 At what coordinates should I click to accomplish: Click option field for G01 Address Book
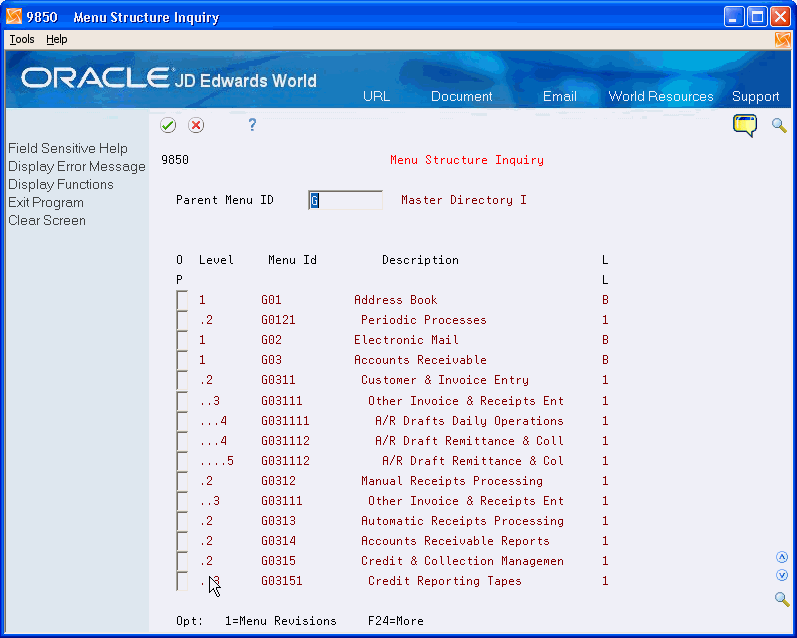182,300
